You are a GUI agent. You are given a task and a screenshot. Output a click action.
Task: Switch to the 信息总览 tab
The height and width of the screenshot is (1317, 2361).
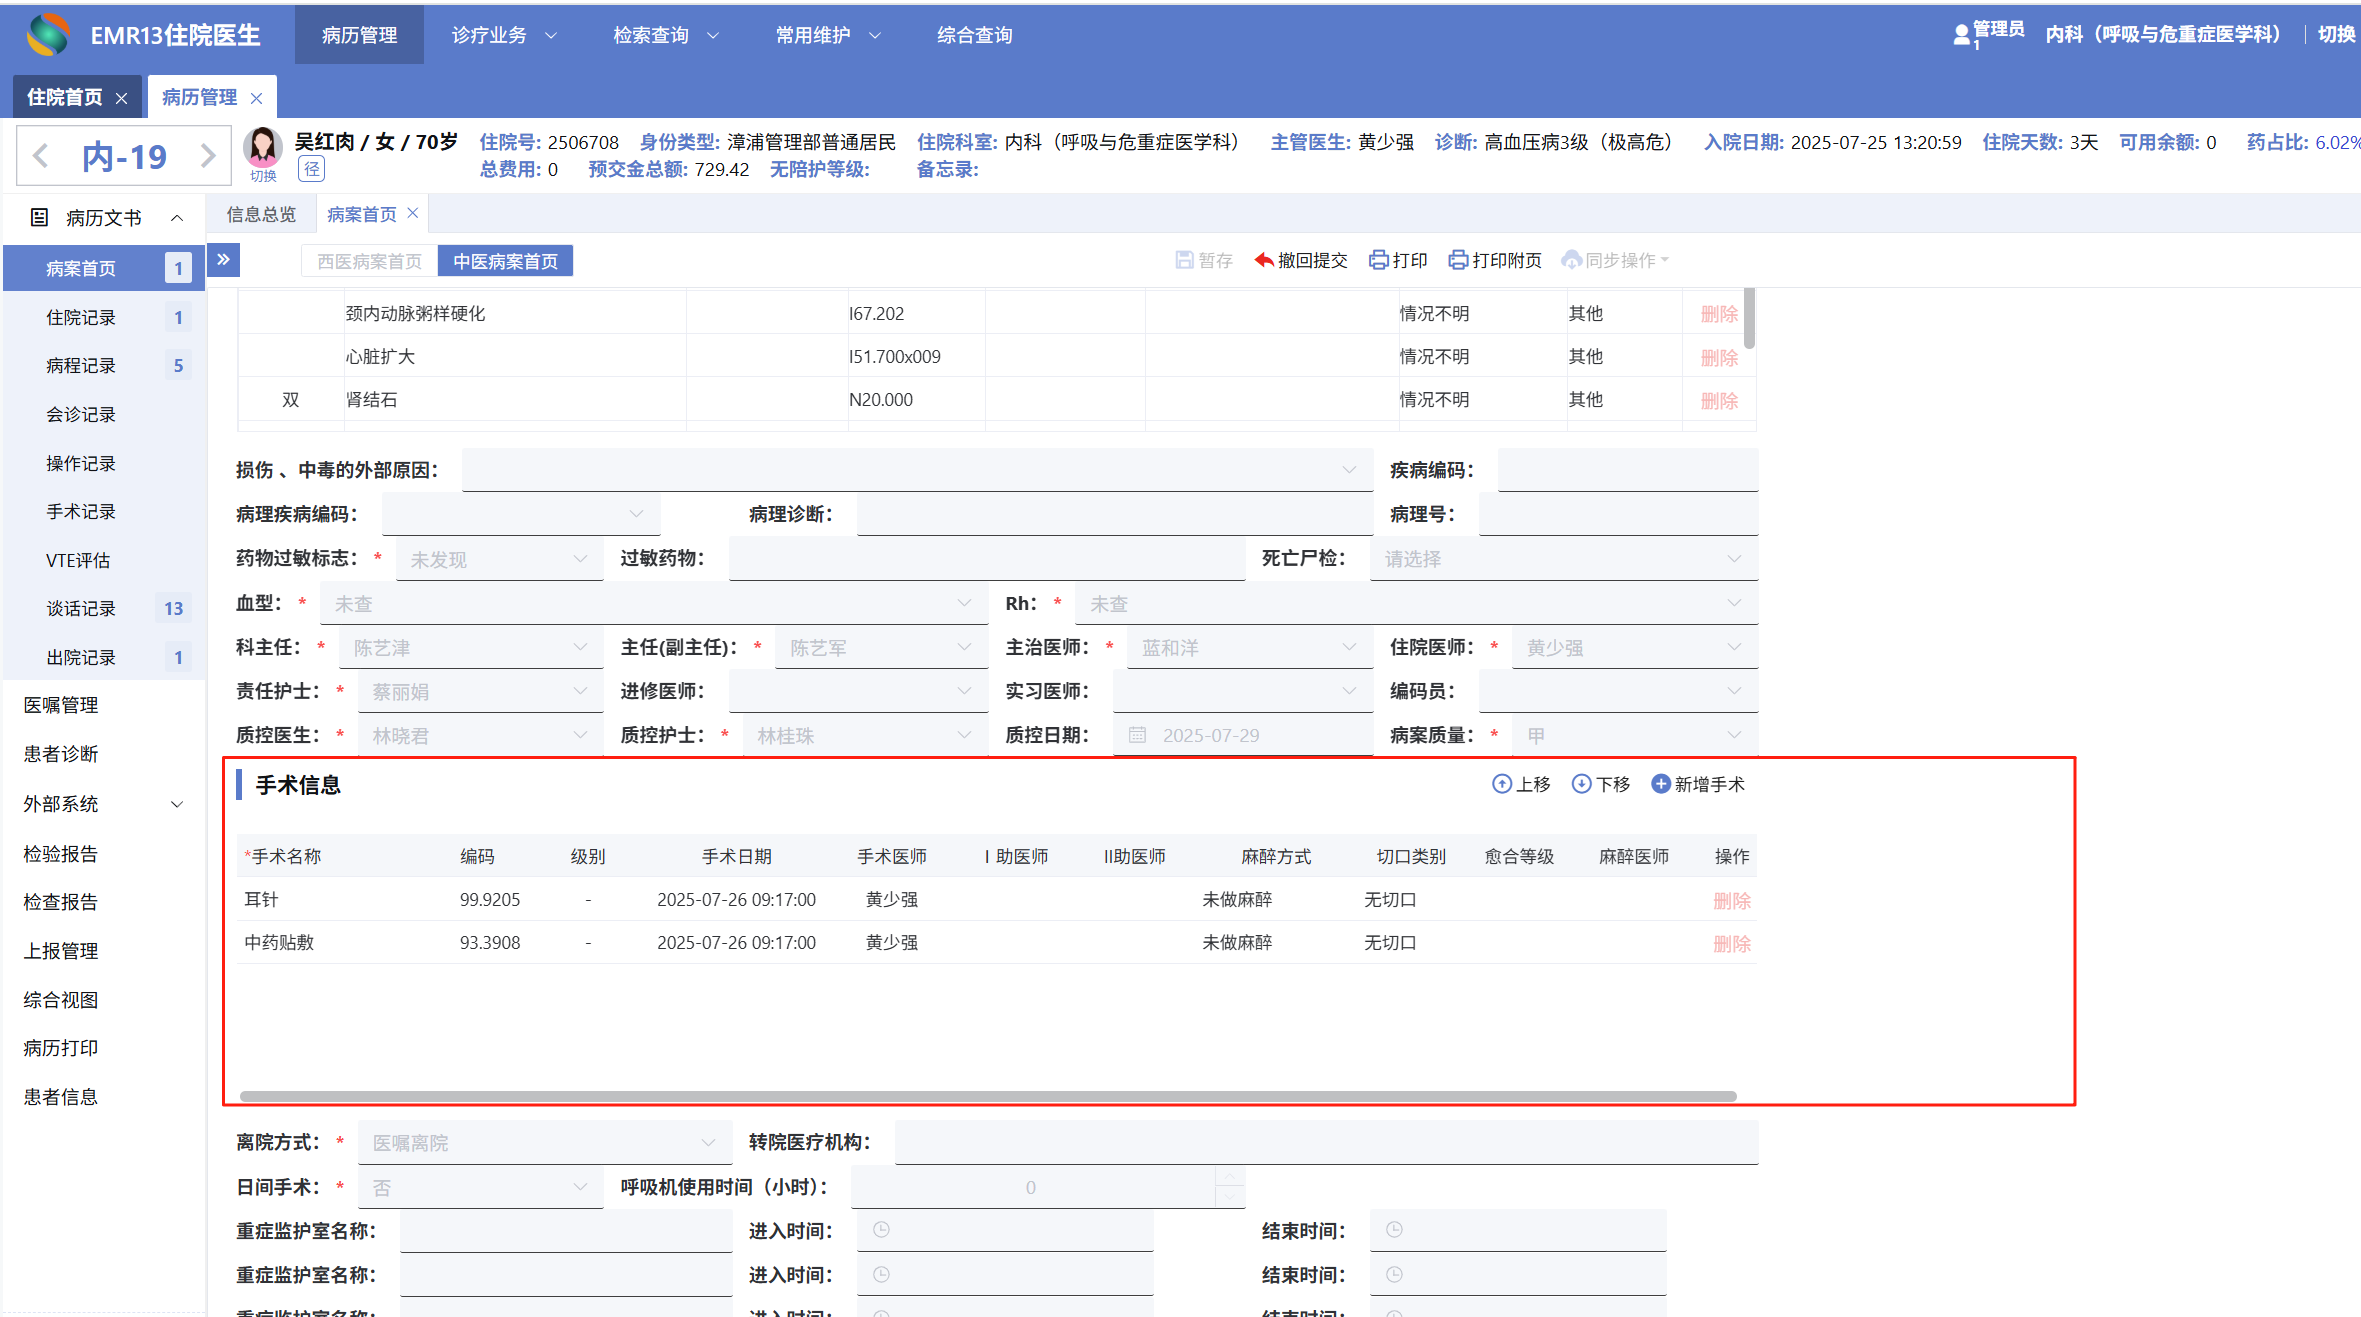(261, 214)
